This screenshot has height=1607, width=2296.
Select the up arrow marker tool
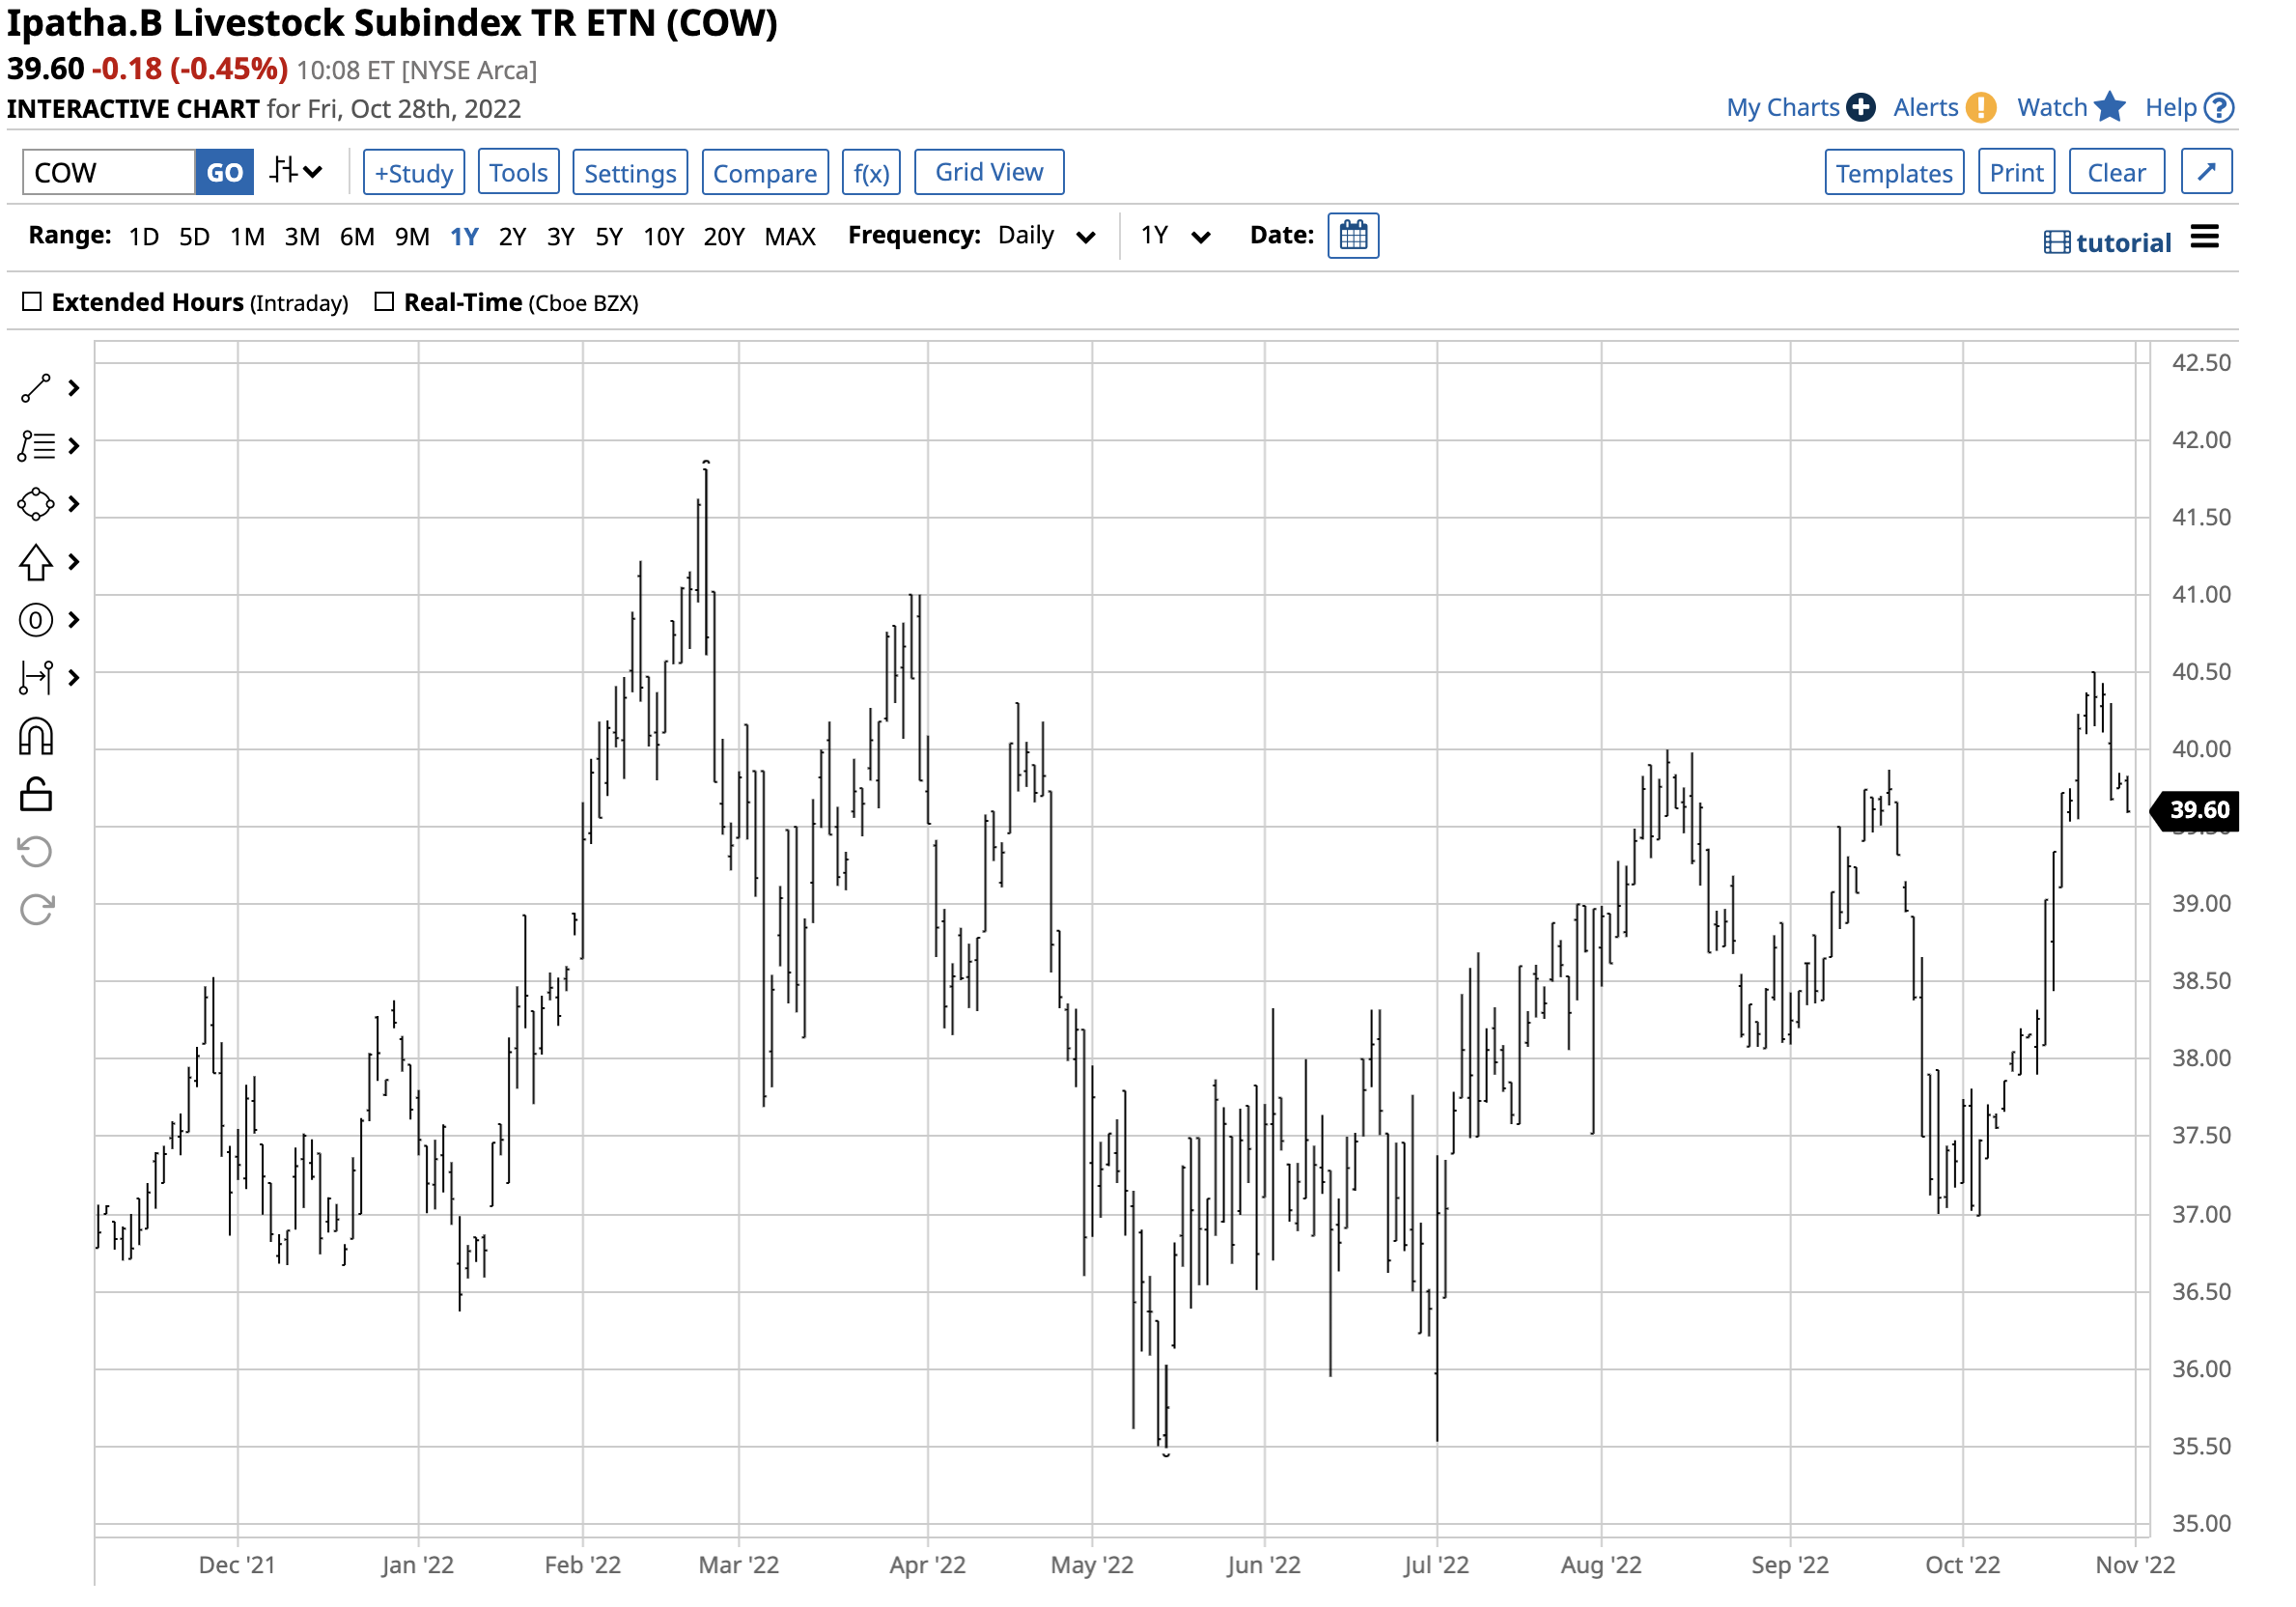[x=36, y=563]
